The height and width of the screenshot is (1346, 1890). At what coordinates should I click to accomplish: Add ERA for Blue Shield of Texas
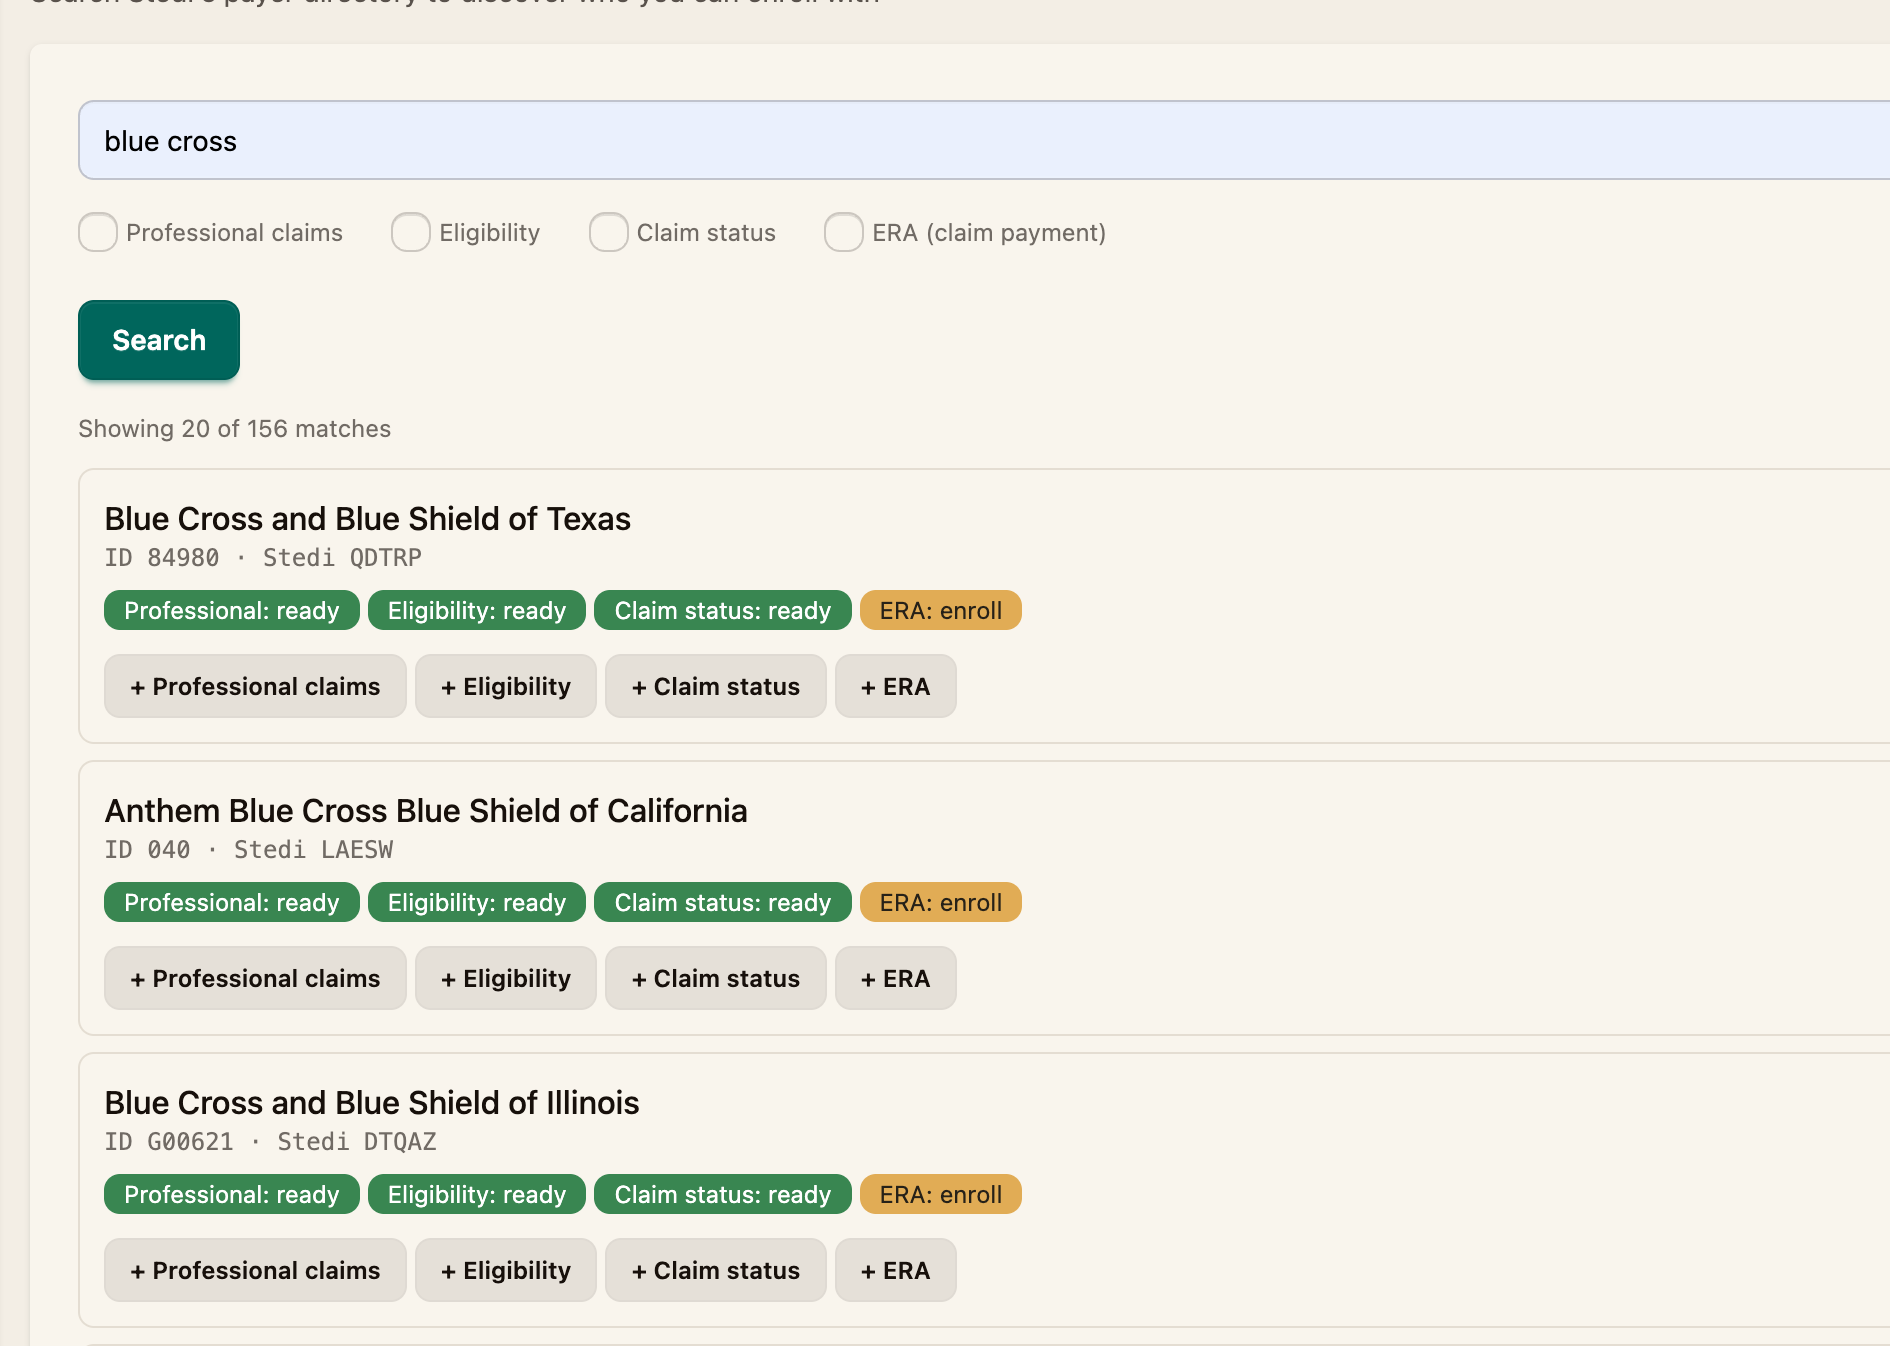point(896,686)
